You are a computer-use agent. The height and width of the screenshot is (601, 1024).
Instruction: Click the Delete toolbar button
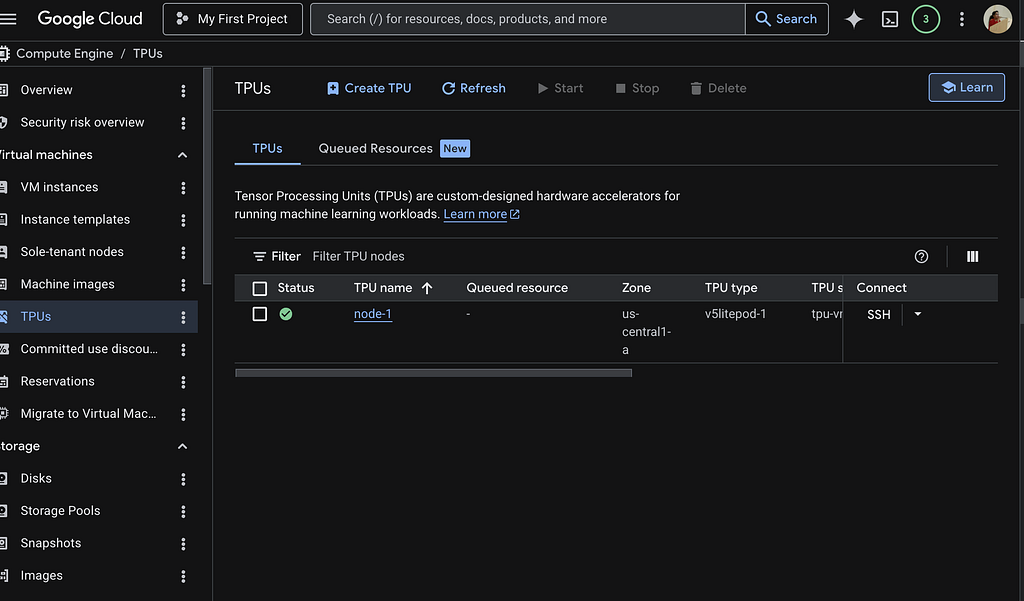coord(718,88)
